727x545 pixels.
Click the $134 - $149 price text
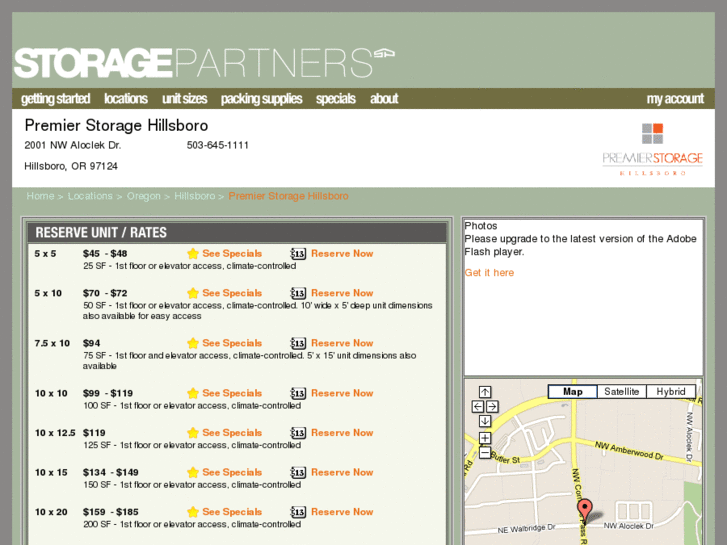tap(111, 473)
